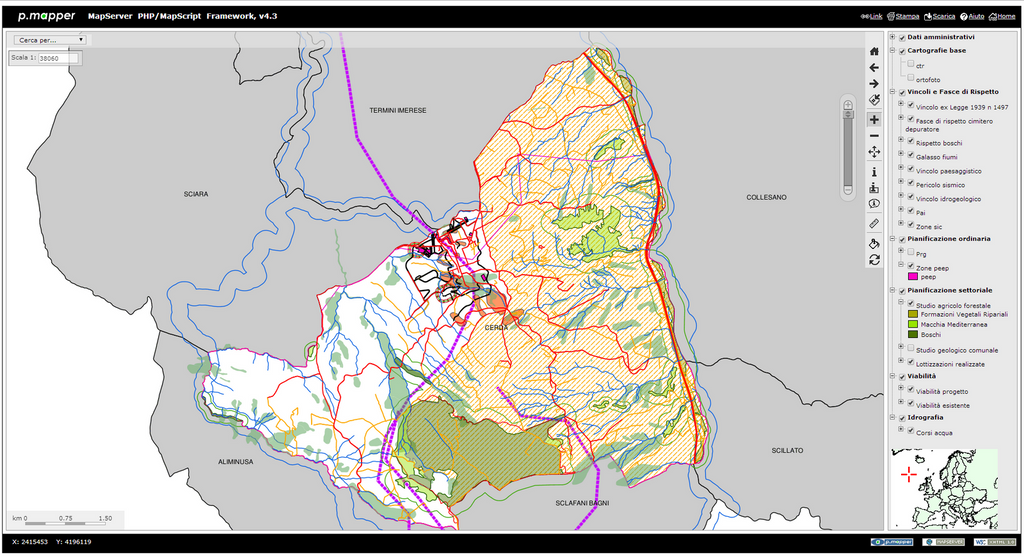This screenshot has height=559, width=1024.
Task: Collapse the Dati amministrativi group
Action: coord(892,37)
